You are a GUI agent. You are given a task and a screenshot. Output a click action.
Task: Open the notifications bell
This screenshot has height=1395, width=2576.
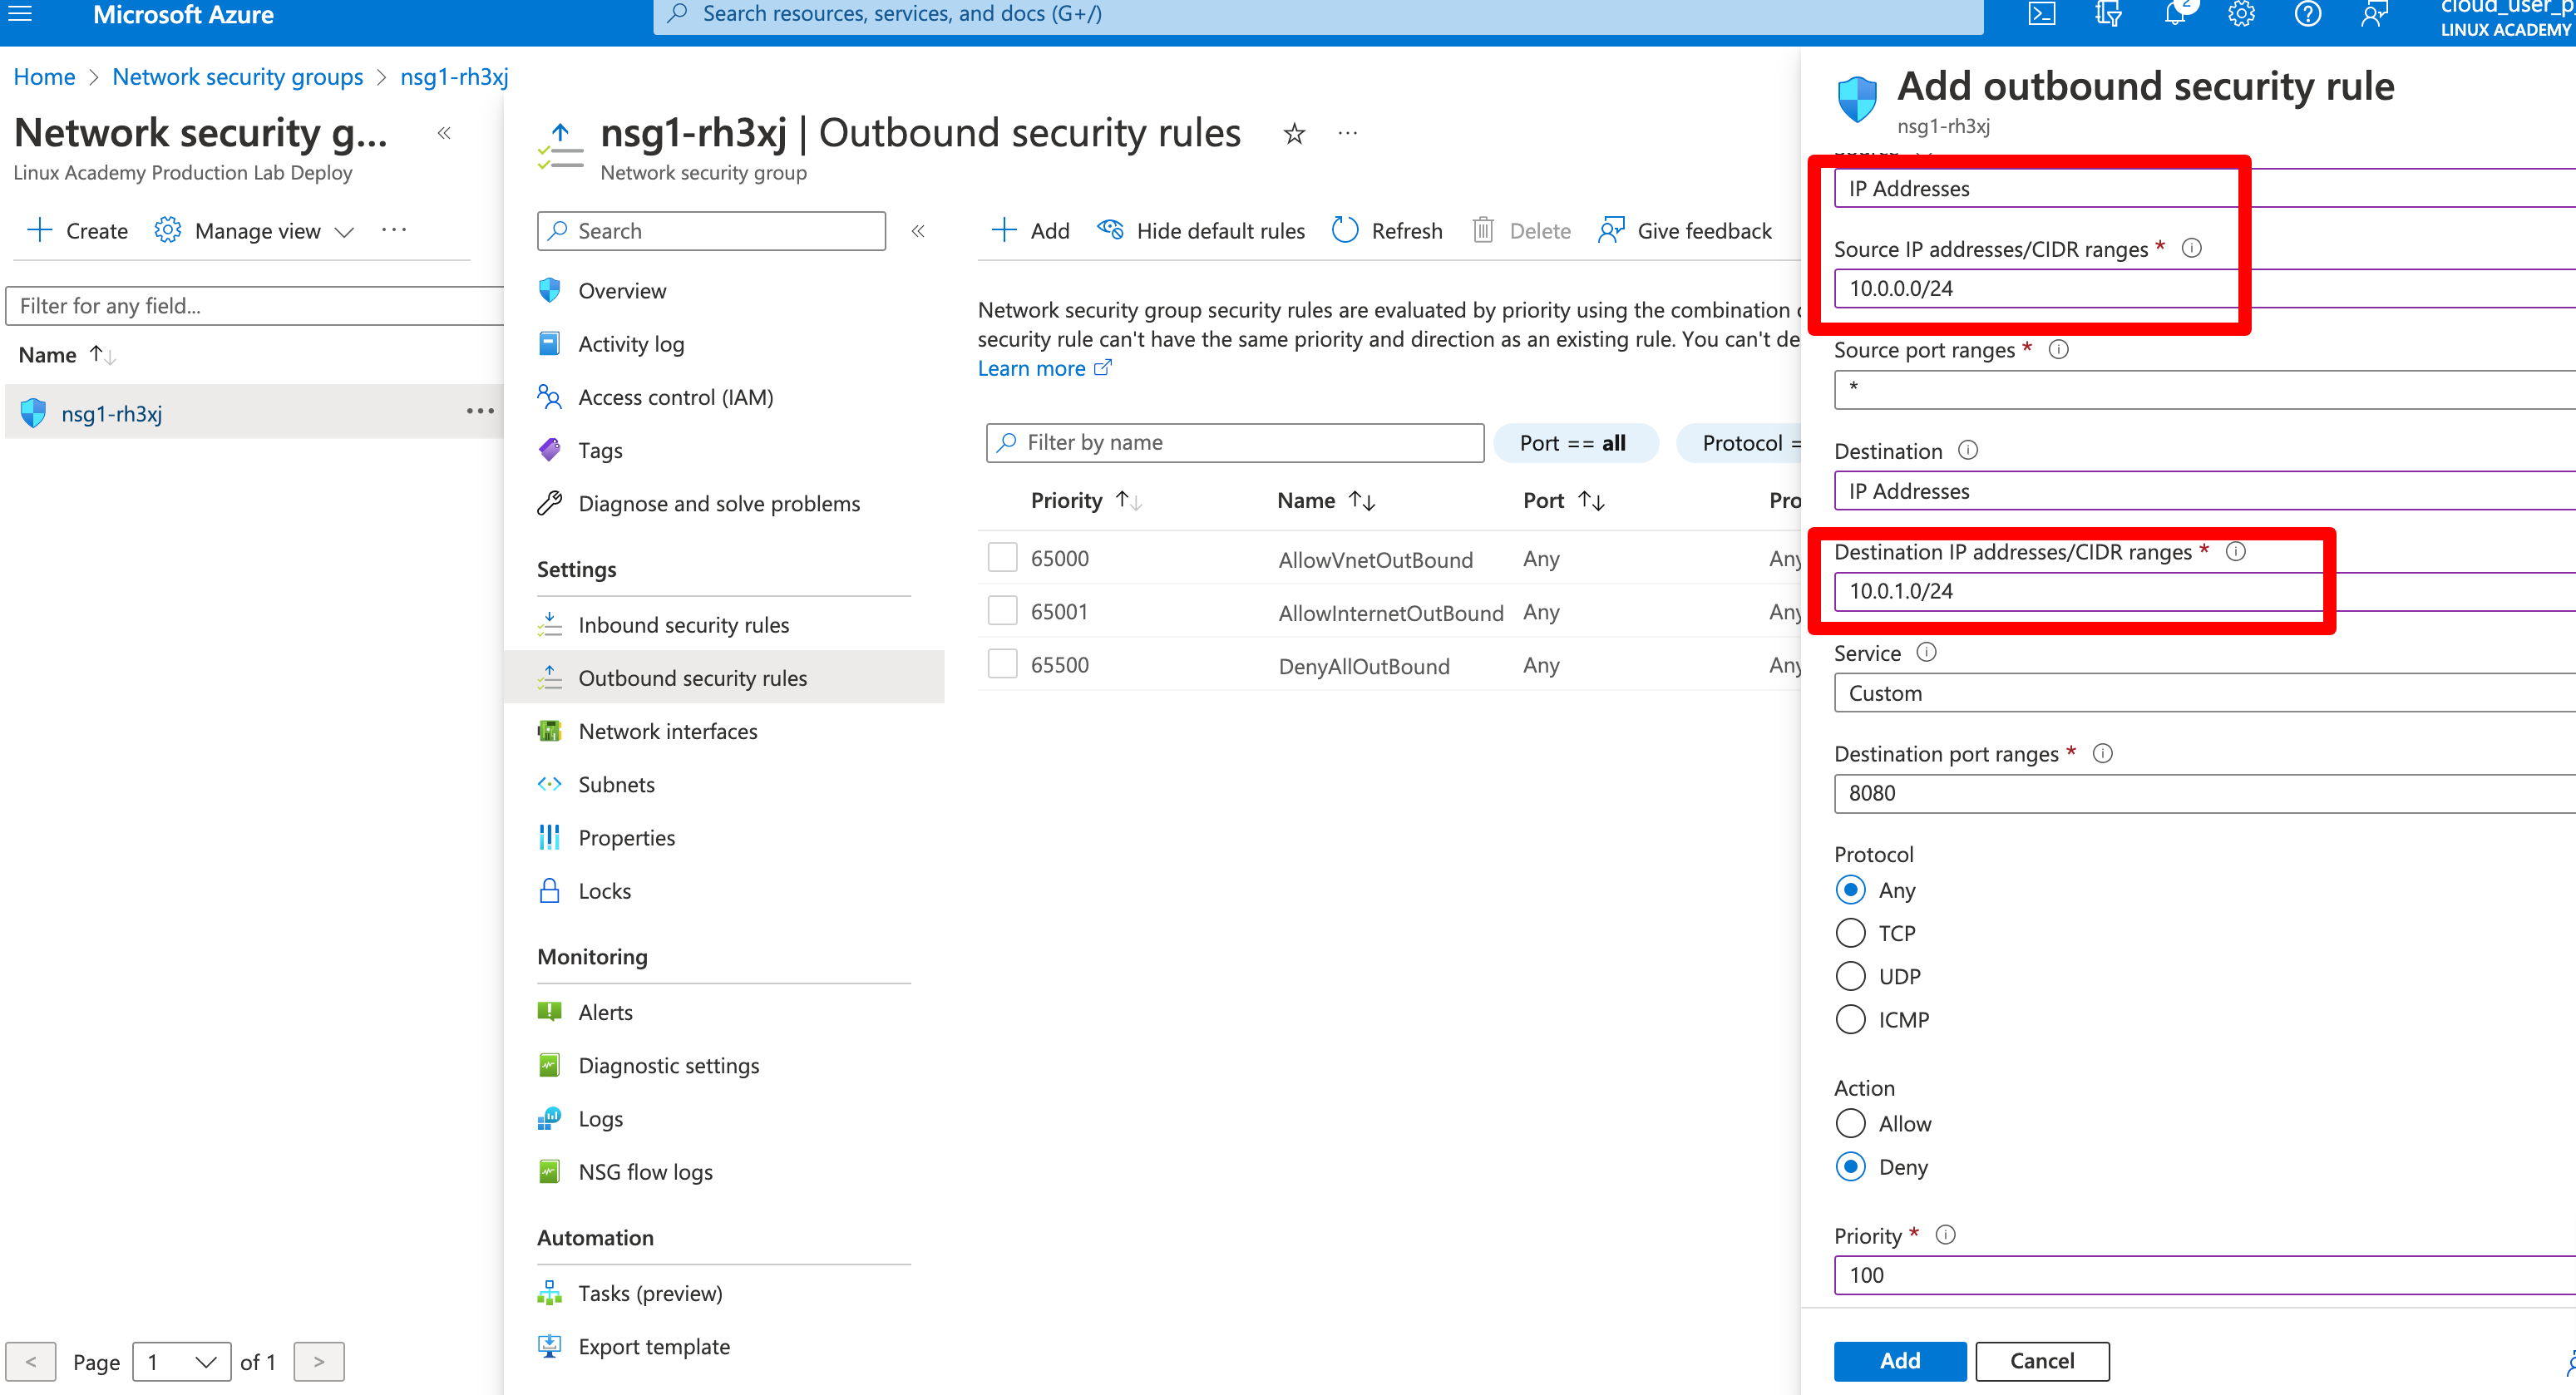pos(2175,14)
